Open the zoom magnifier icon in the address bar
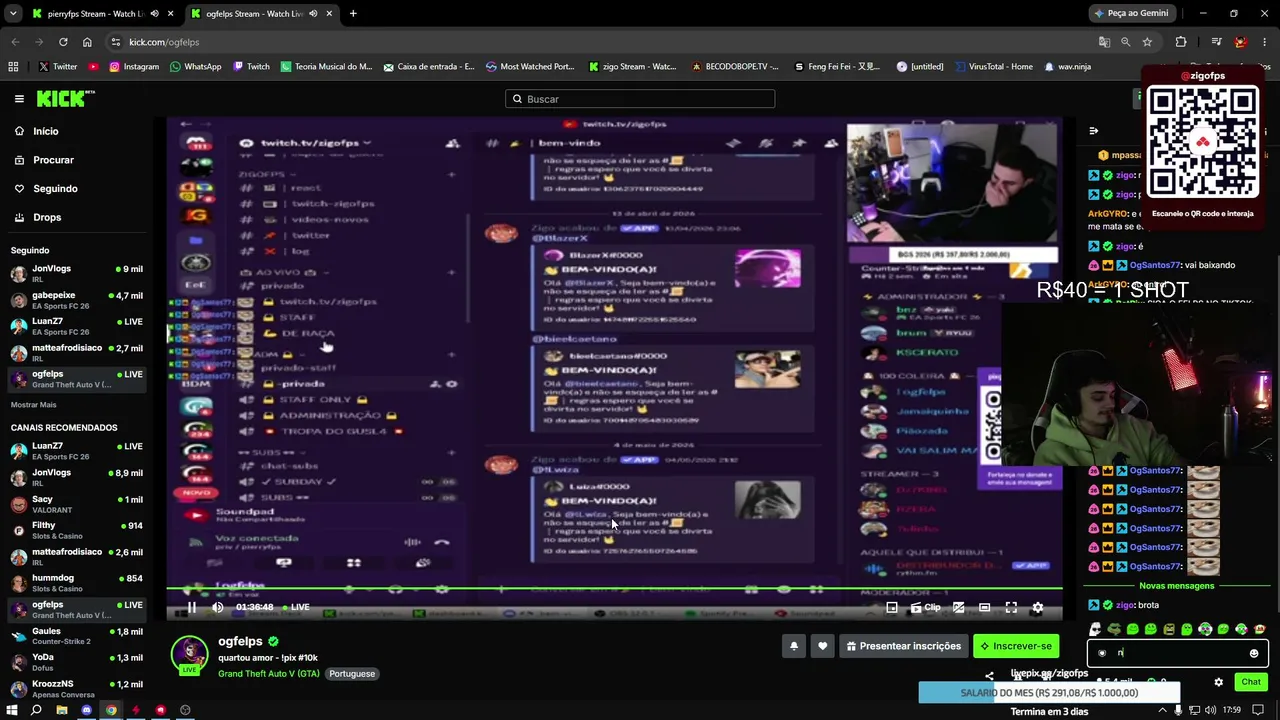The height and width of the screenshot is (720, 1280). [x=1126, y=42]
